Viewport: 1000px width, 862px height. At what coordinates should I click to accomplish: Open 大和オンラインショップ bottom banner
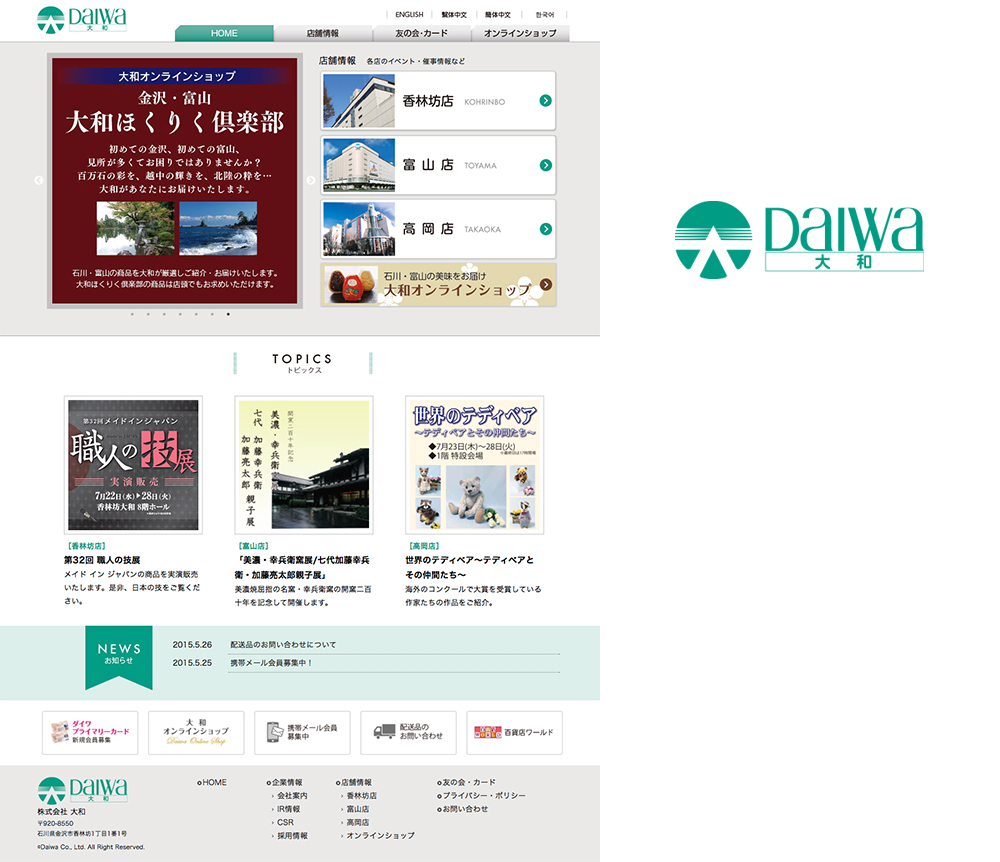click(x=196, y=733)
